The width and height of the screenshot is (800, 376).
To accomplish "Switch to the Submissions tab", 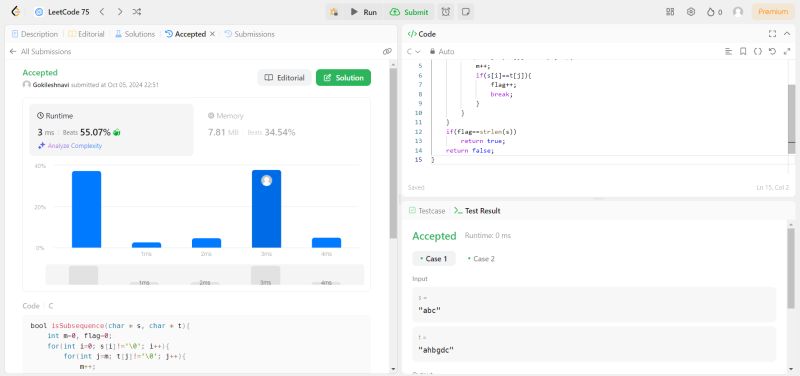I will click(x=249, y=34).
